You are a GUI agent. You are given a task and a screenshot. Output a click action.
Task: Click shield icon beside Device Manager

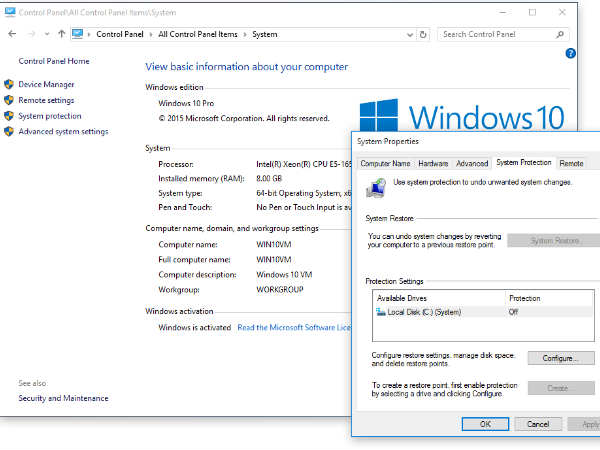[x=9, y=84]
